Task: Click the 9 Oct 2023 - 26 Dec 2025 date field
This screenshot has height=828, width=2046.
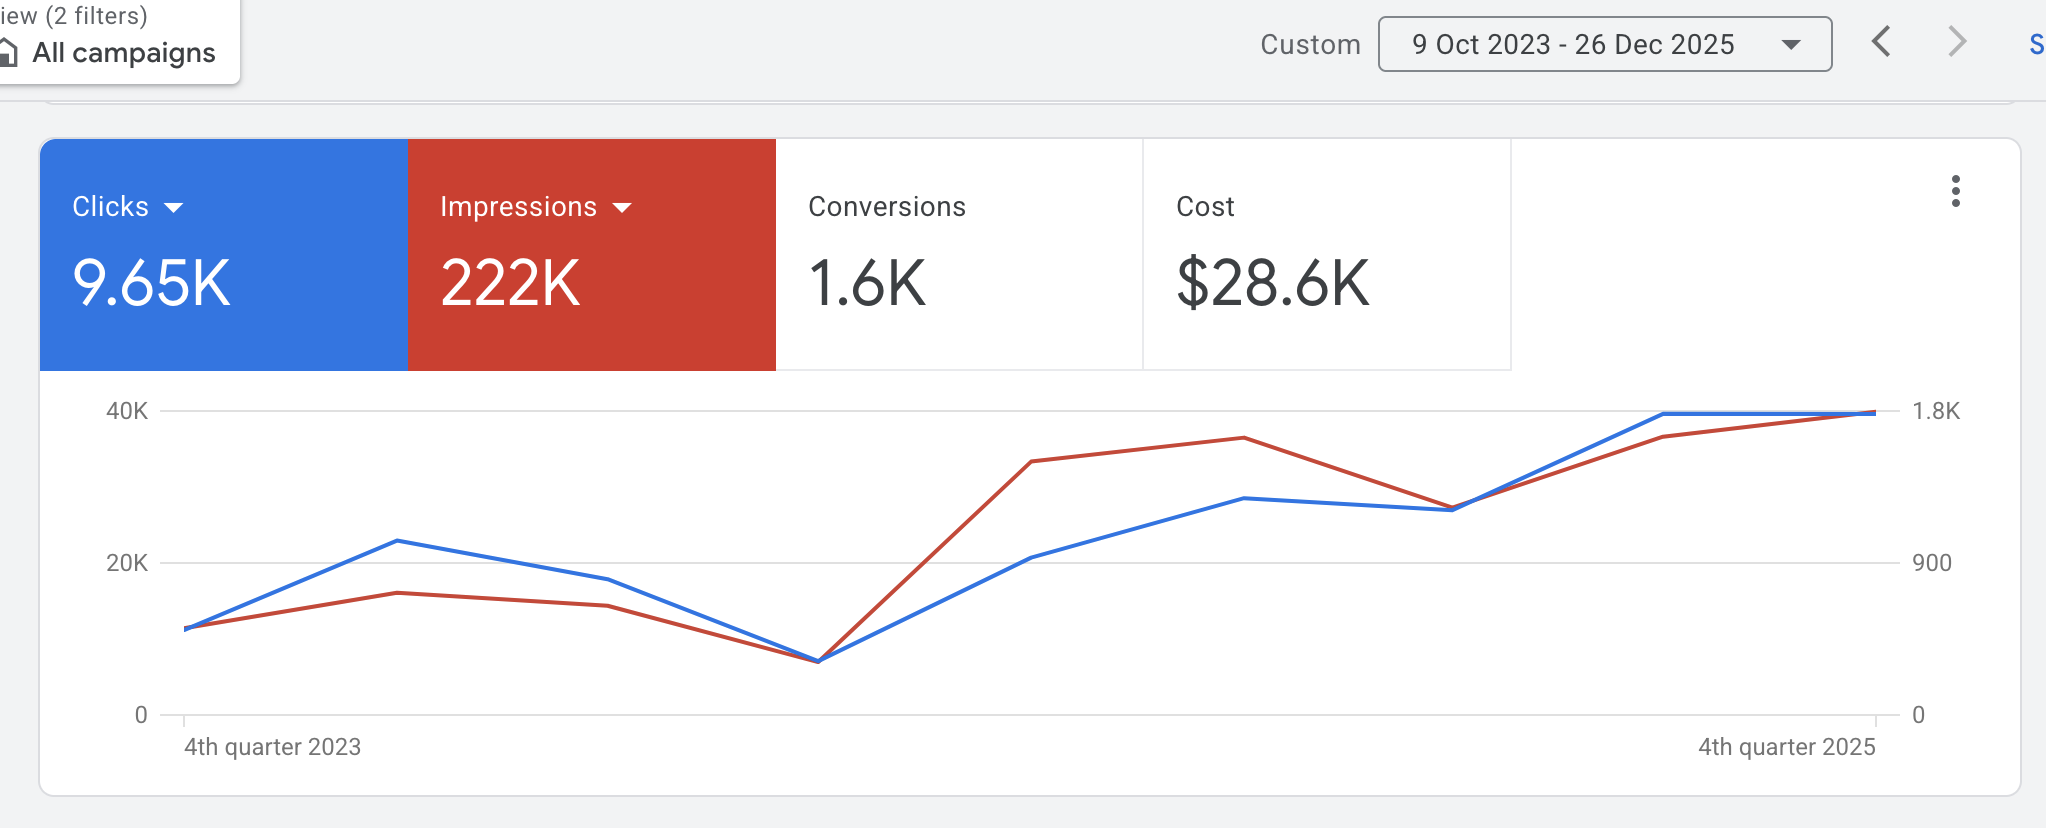Action: pyautogui.click(x=1572, y=44)
